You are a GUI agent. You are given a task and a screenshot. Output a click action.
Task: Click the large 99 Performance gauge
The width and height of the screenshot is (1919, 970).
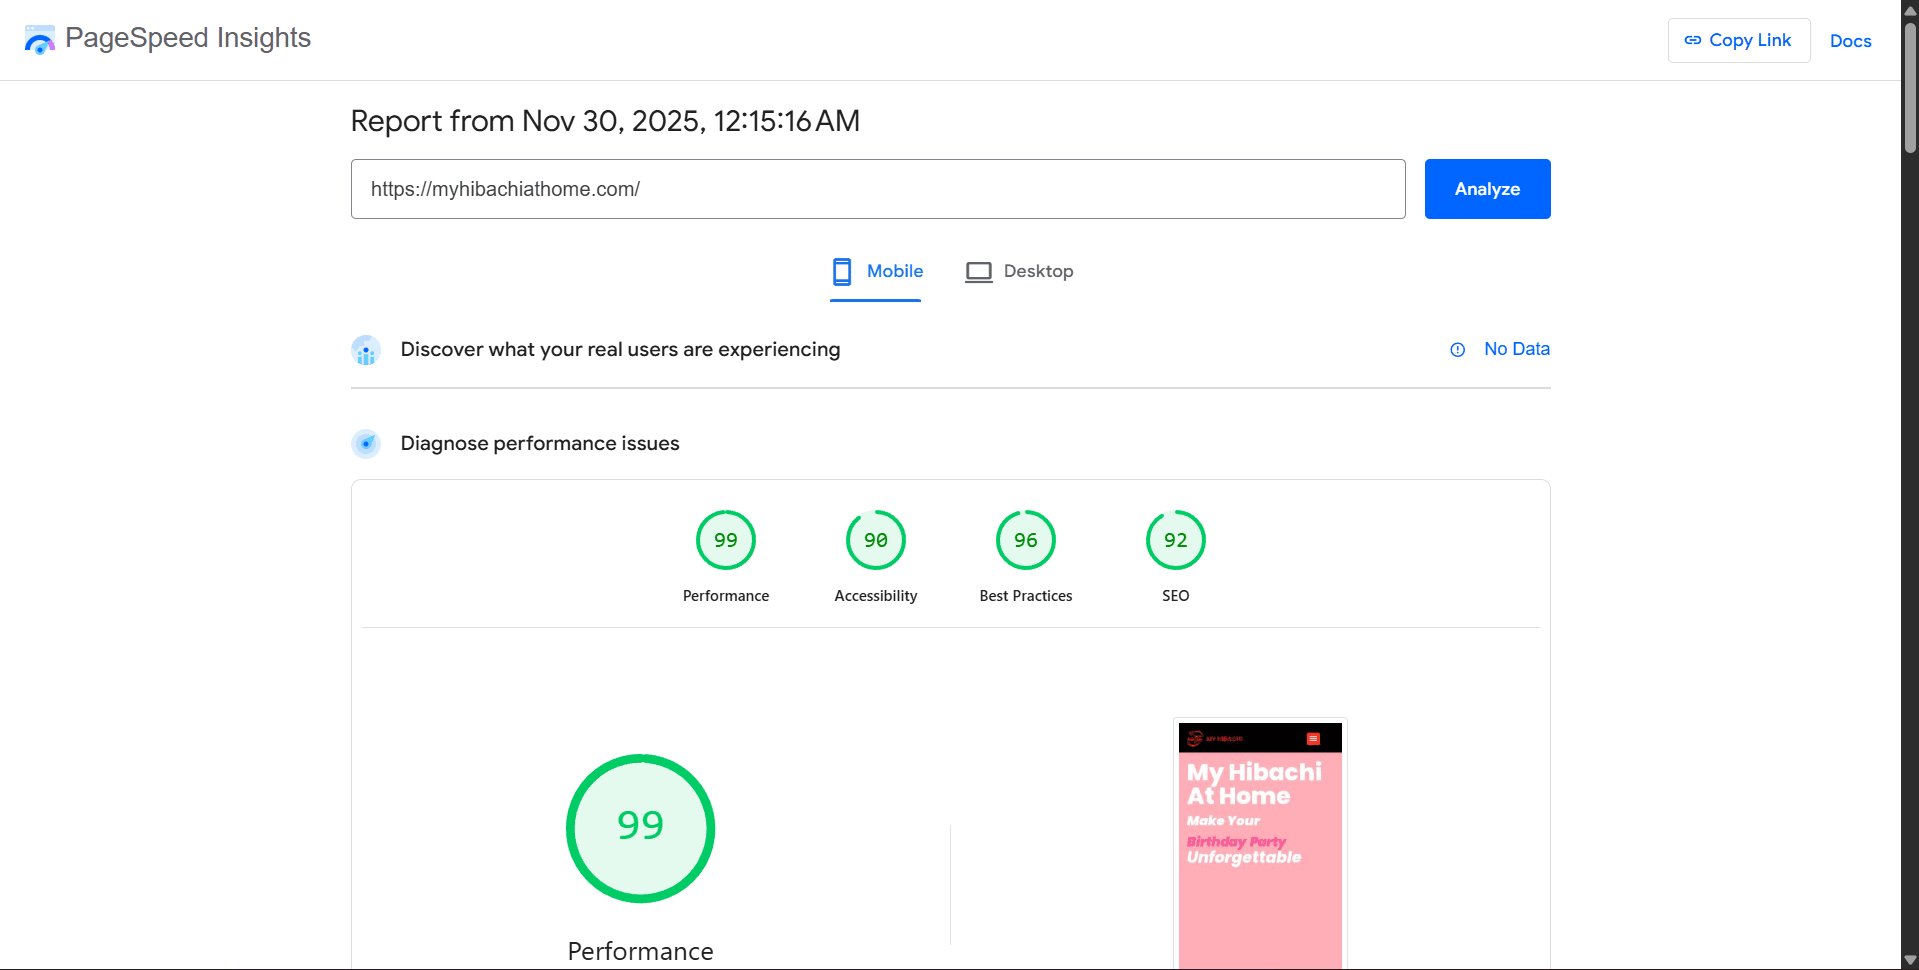[x=640, y=828]
